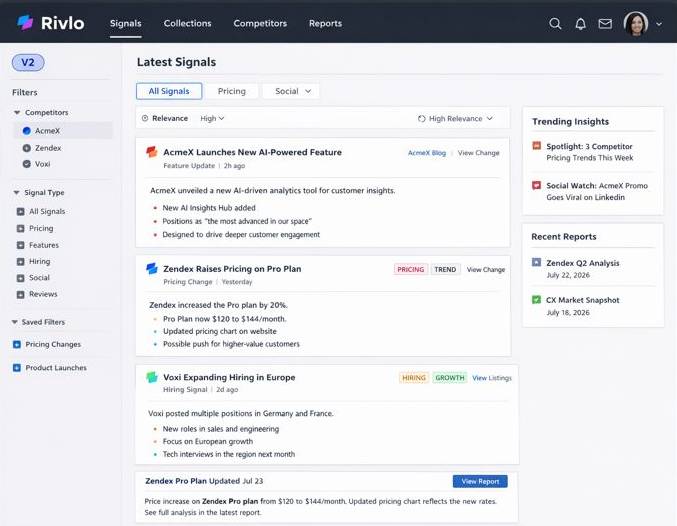Check the Hiring signal type checkbox
The image size is (677, 526).
[x=20, y=262]
